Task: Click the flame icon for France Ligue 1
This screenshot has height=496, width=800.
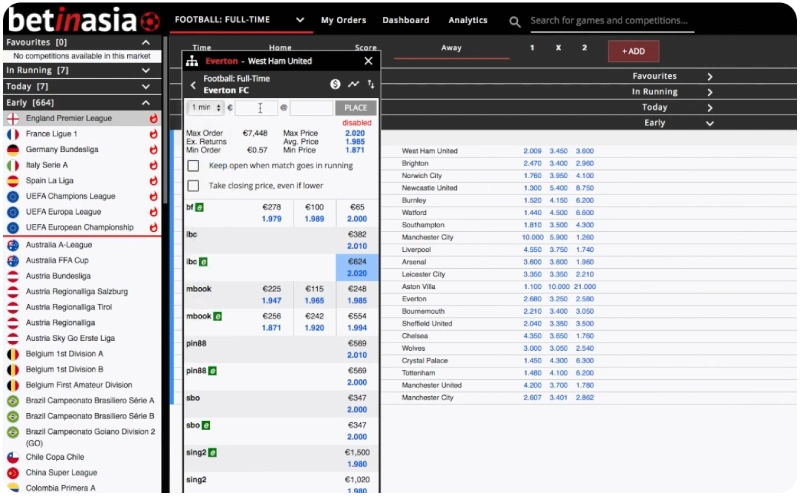Action: [153, 134]
